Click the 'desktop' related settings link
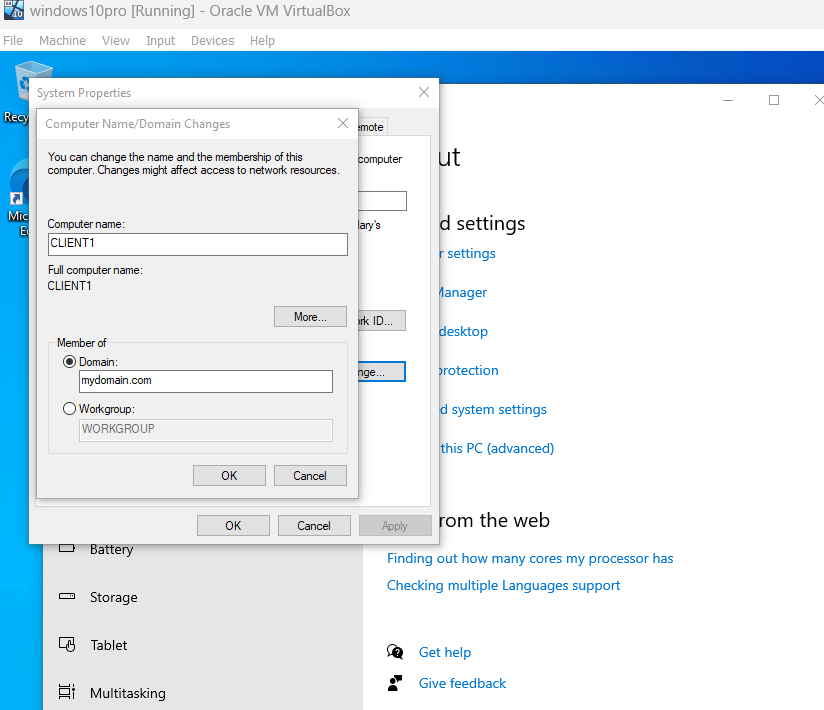This screenshot has width=824, height=710. pyautogui.click(x=464, y=331)
